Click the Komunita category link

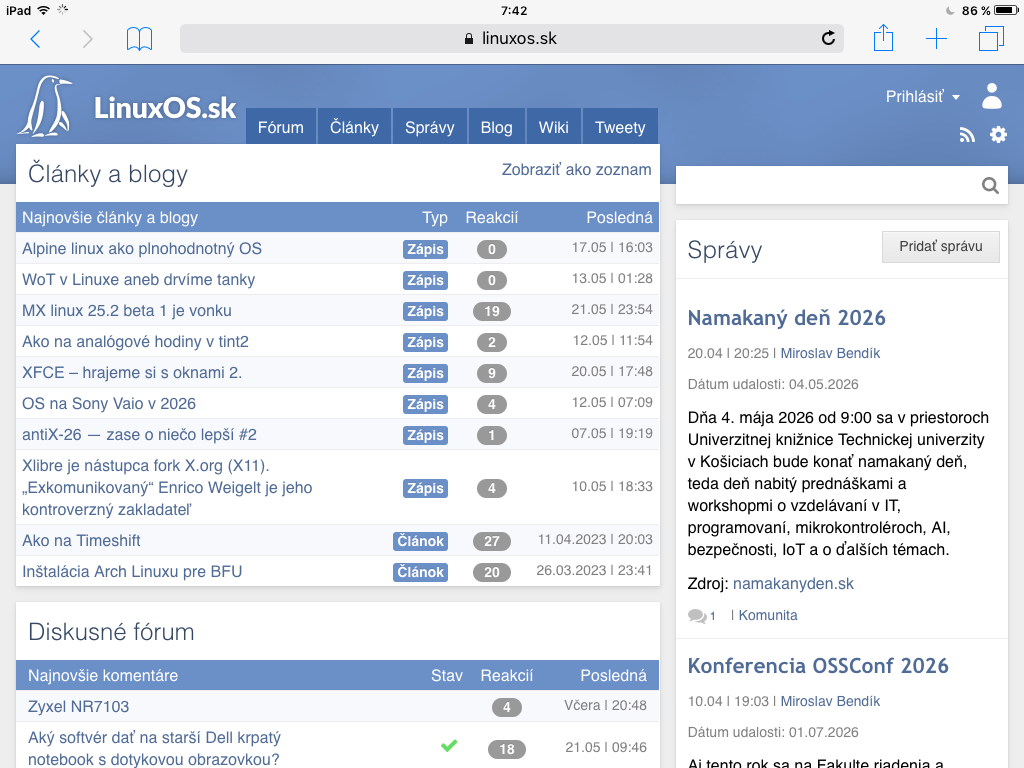click(x=767, y=615)
